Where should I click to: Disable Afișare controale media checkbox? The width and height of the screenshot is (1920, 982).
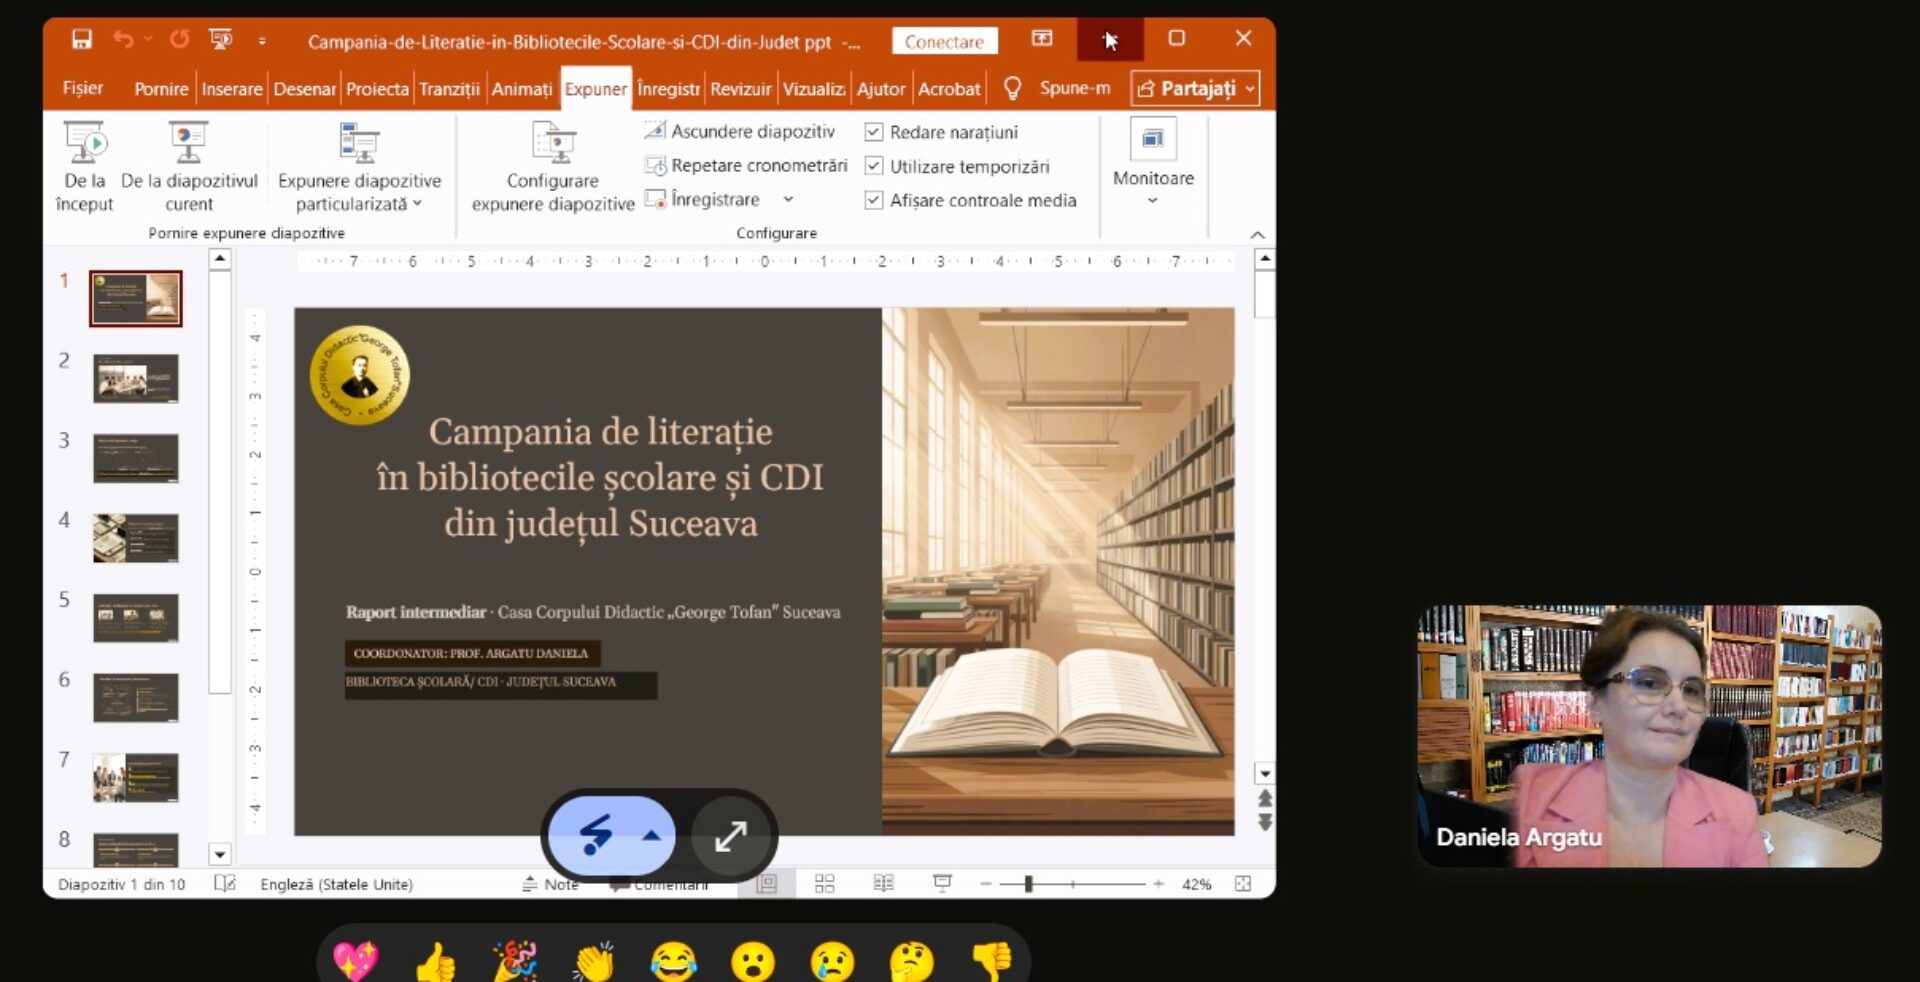point(873,200)
